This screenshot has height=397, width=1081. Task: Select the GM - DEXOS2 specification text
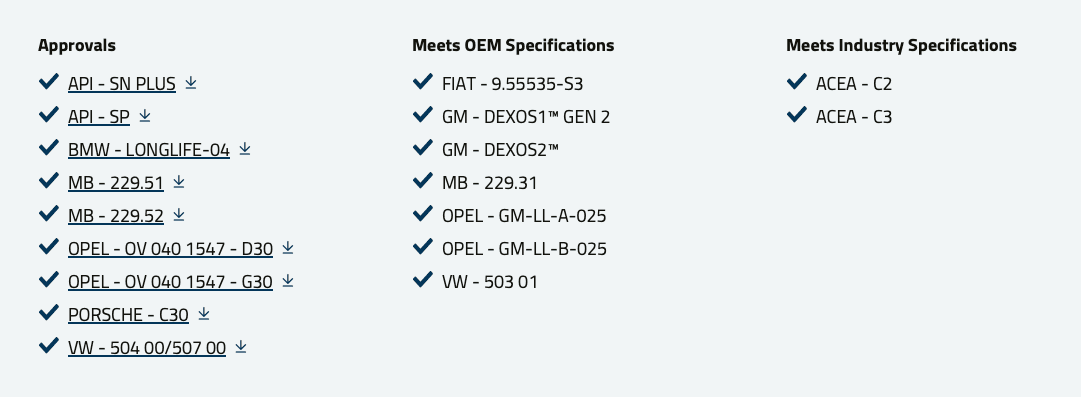click(x=501, y=150)
